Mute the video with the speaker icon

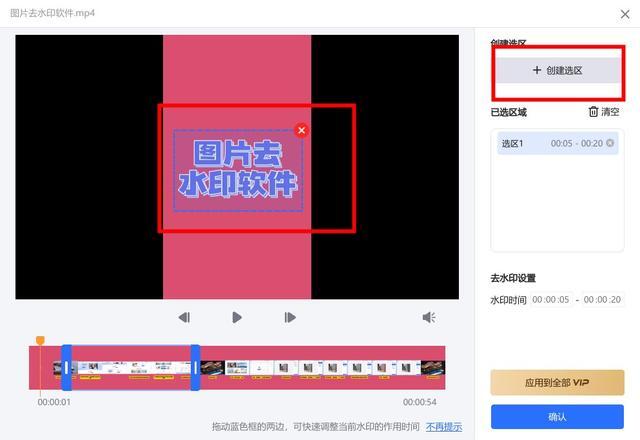click(x=429, y=317)
